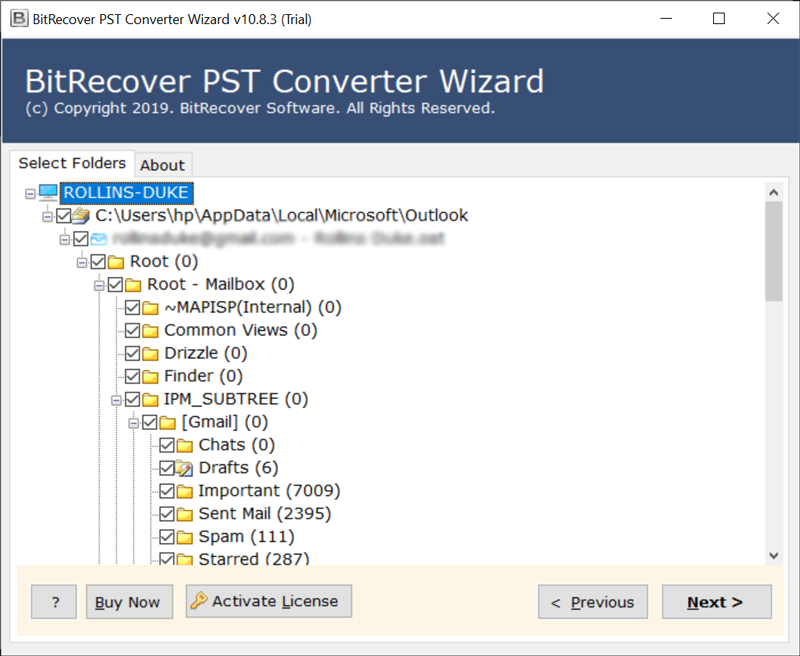The height and width of the screenshot is (656, 800).
Task: Switch to the About tab
Action: [162, 165]
